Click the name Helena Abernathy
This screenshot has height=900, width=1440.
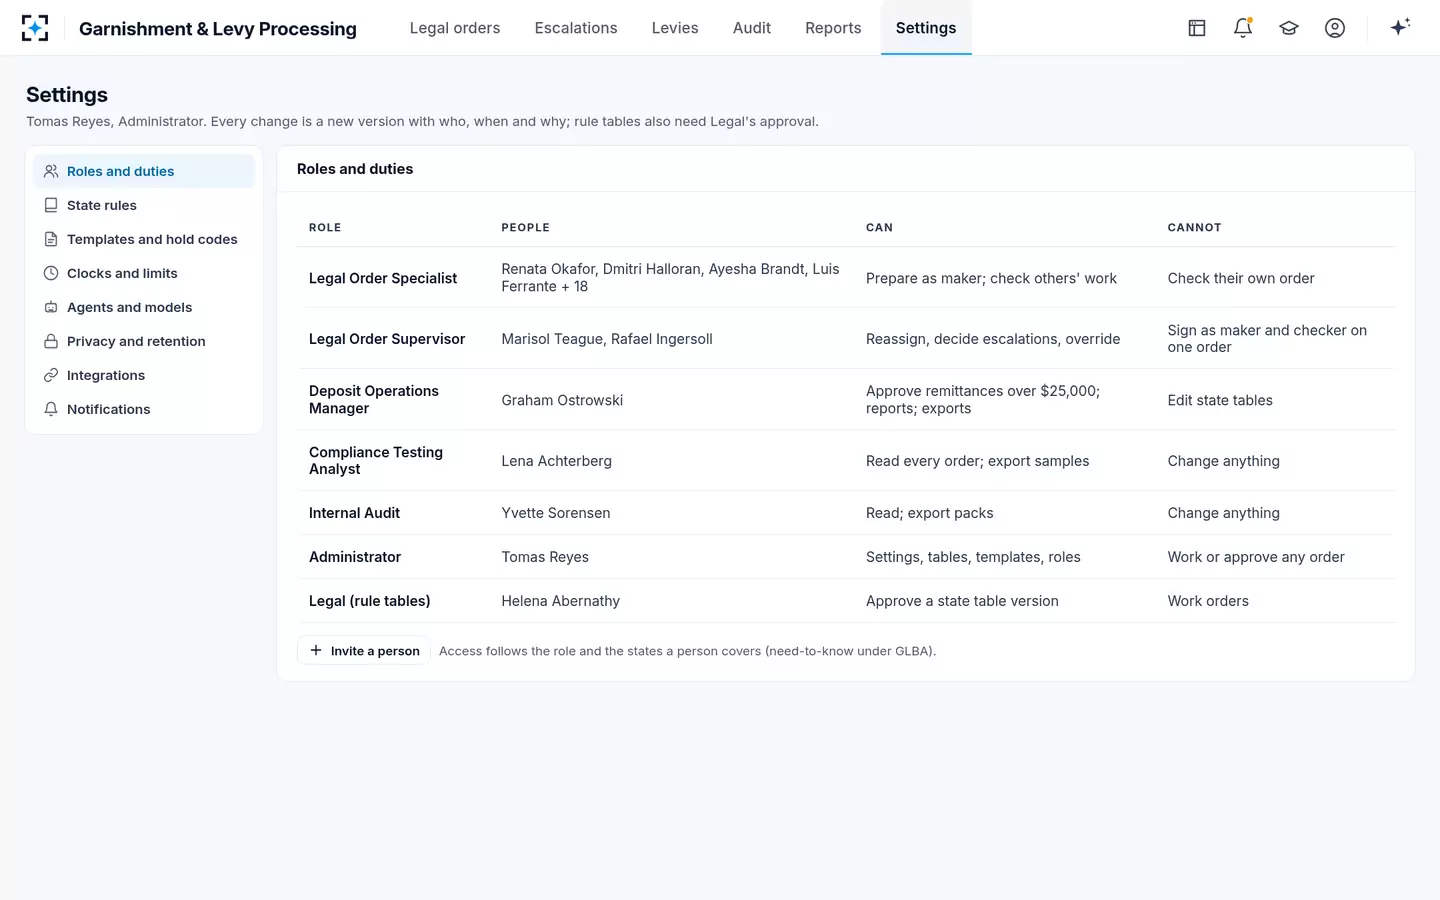[561, 601]
